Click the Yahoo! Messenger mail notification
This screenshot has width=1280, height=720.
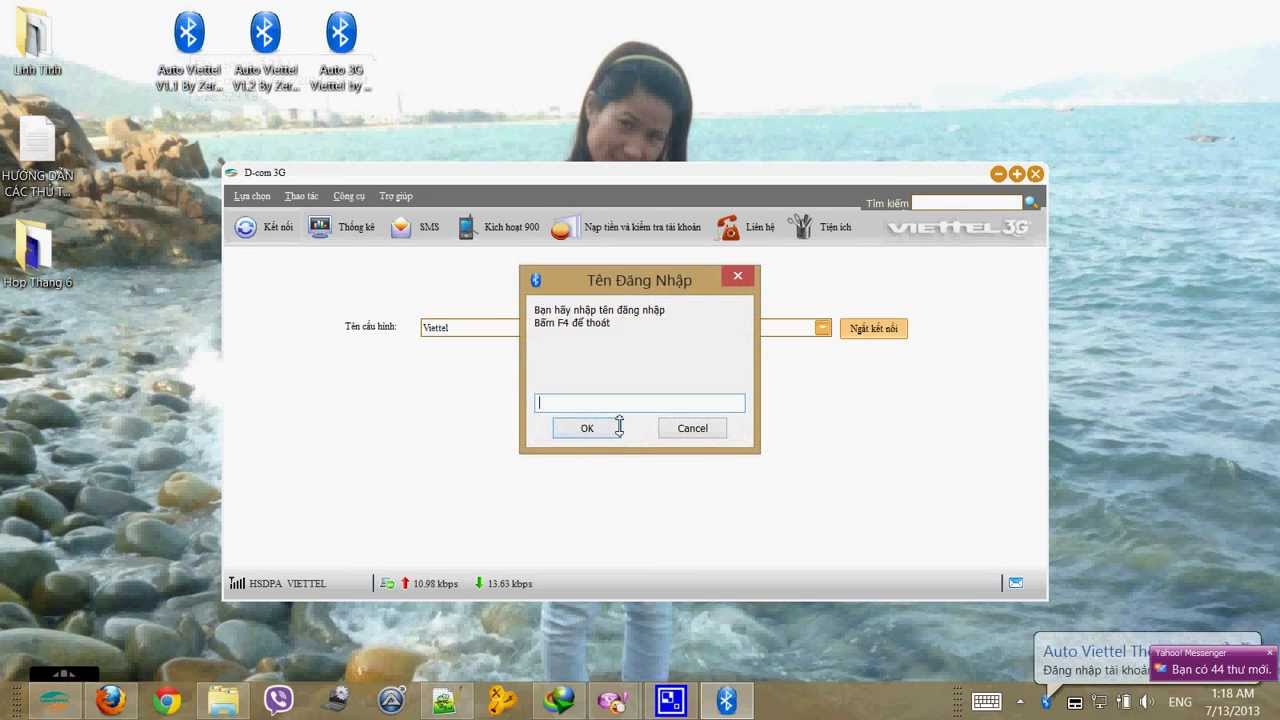[x=1212, y=669]
